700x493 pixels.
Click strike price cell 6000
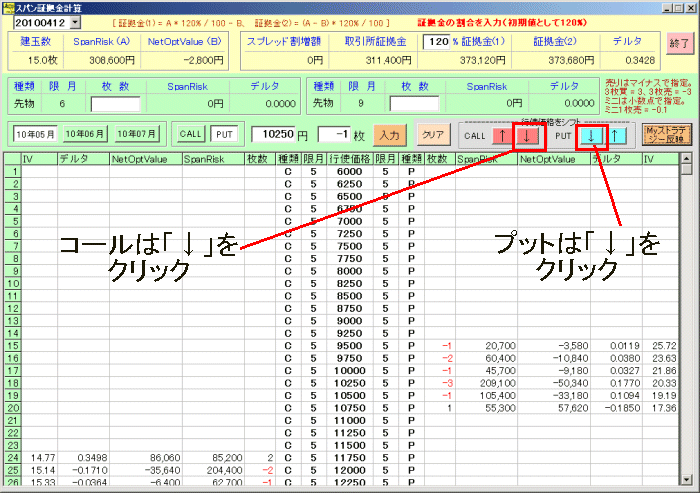[x=350, y=171]
